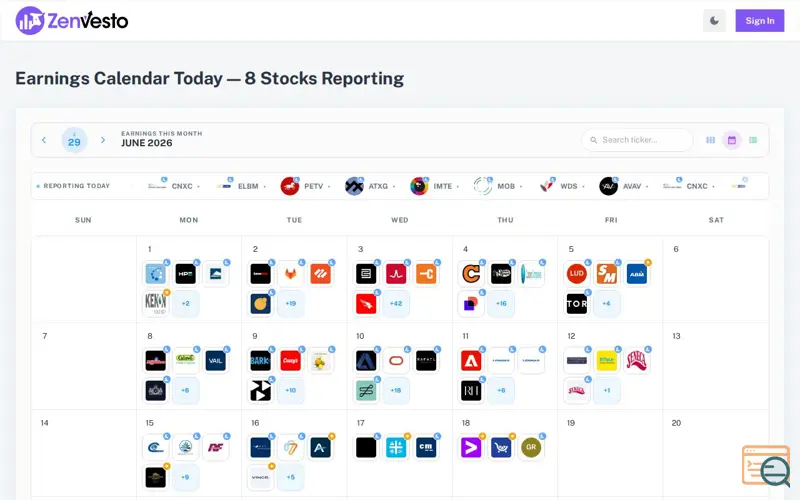The image size is (800, 500).
Task: Click the Sign In button
Action: [760, 20]
